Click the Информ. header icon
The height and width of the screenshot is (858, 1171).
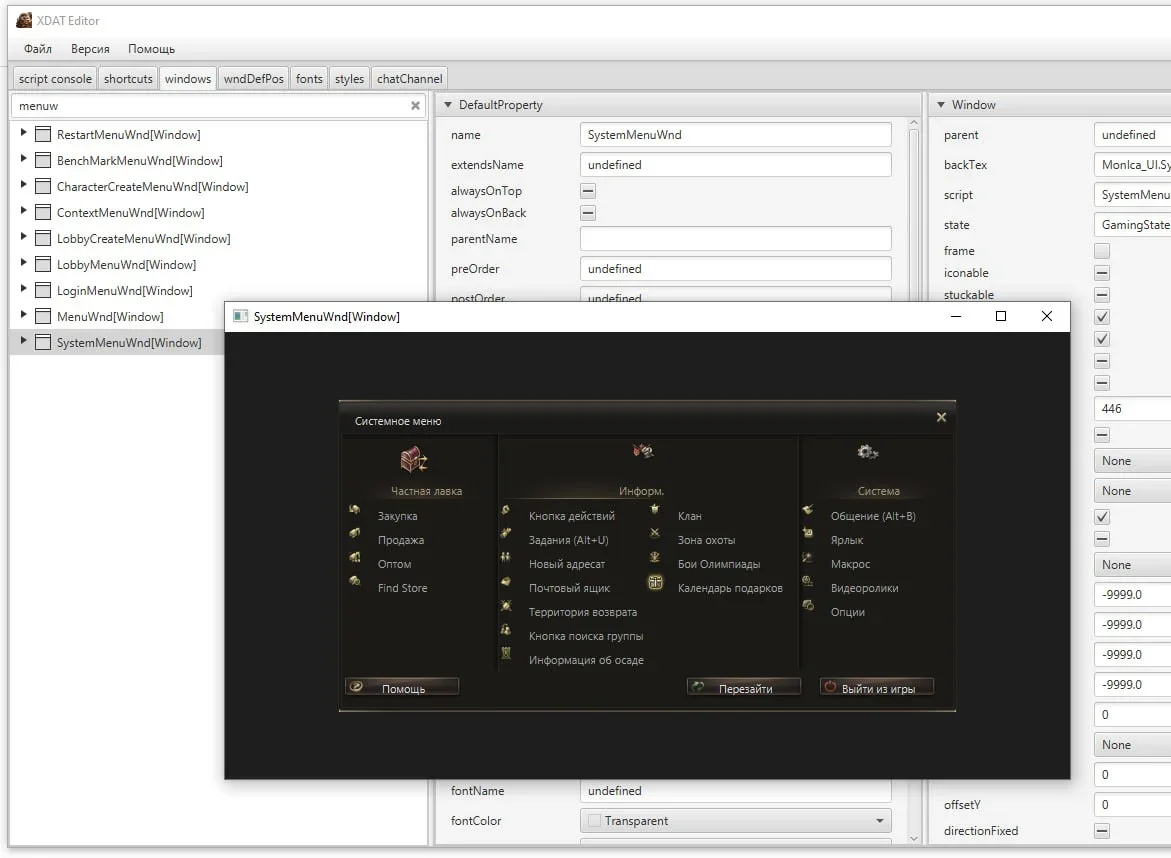(x=643, y=450)
